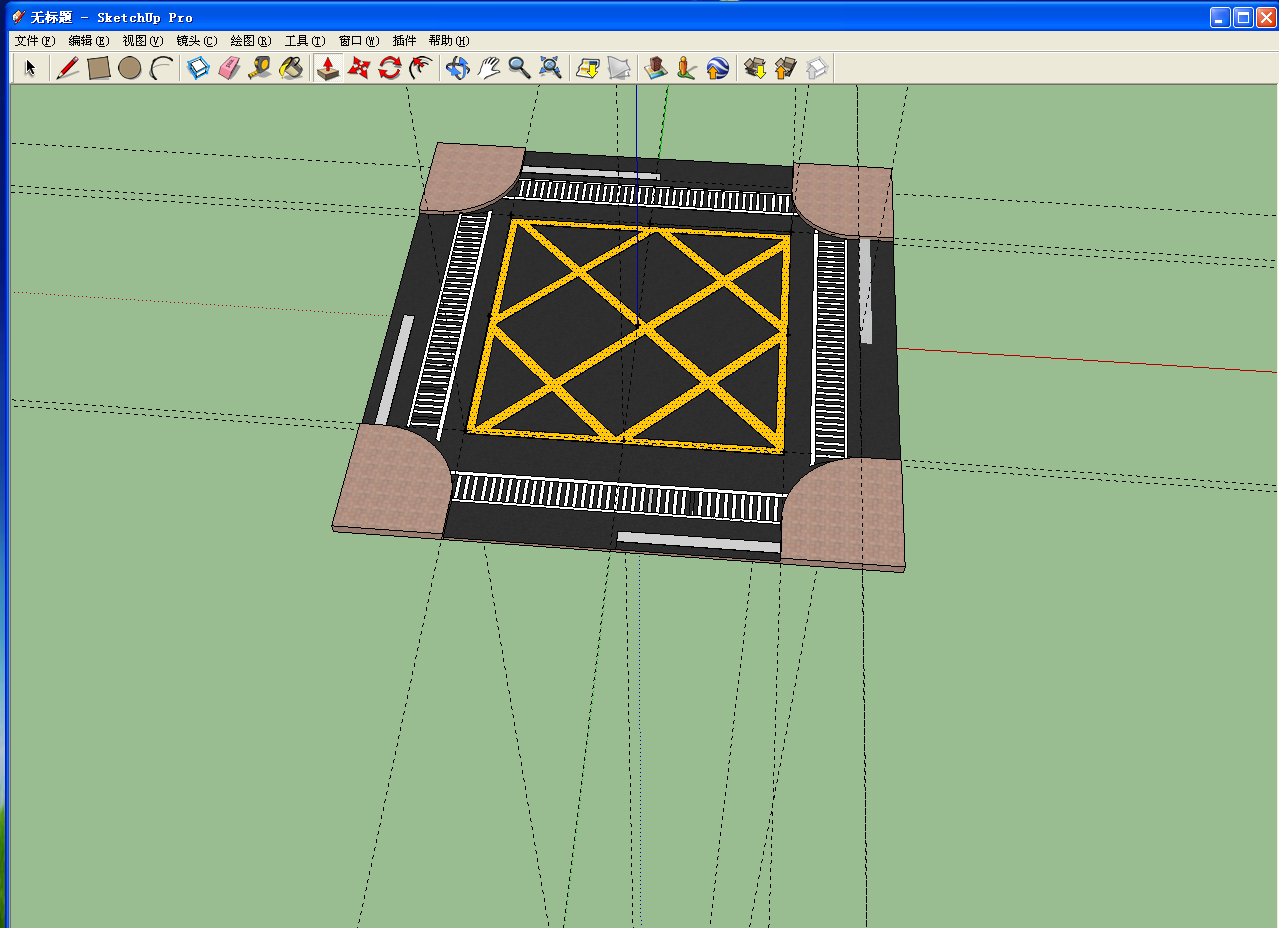Select the arrow Select tool
Image resolution: width=1279 pixels, height=928 pixels.
coord(30,68)
